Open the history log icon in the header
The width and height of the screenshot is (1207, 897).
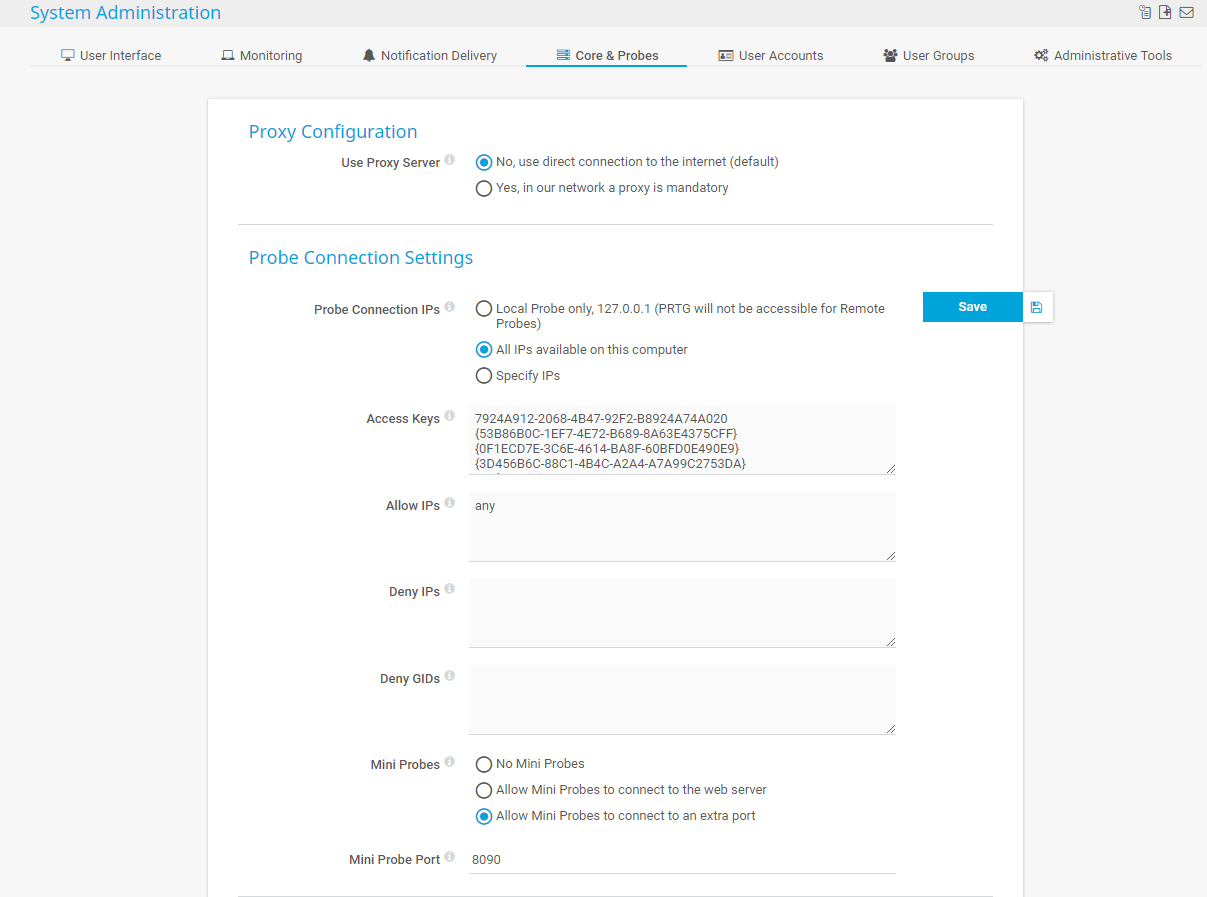pyautogui.click(x=1145, y=13)
